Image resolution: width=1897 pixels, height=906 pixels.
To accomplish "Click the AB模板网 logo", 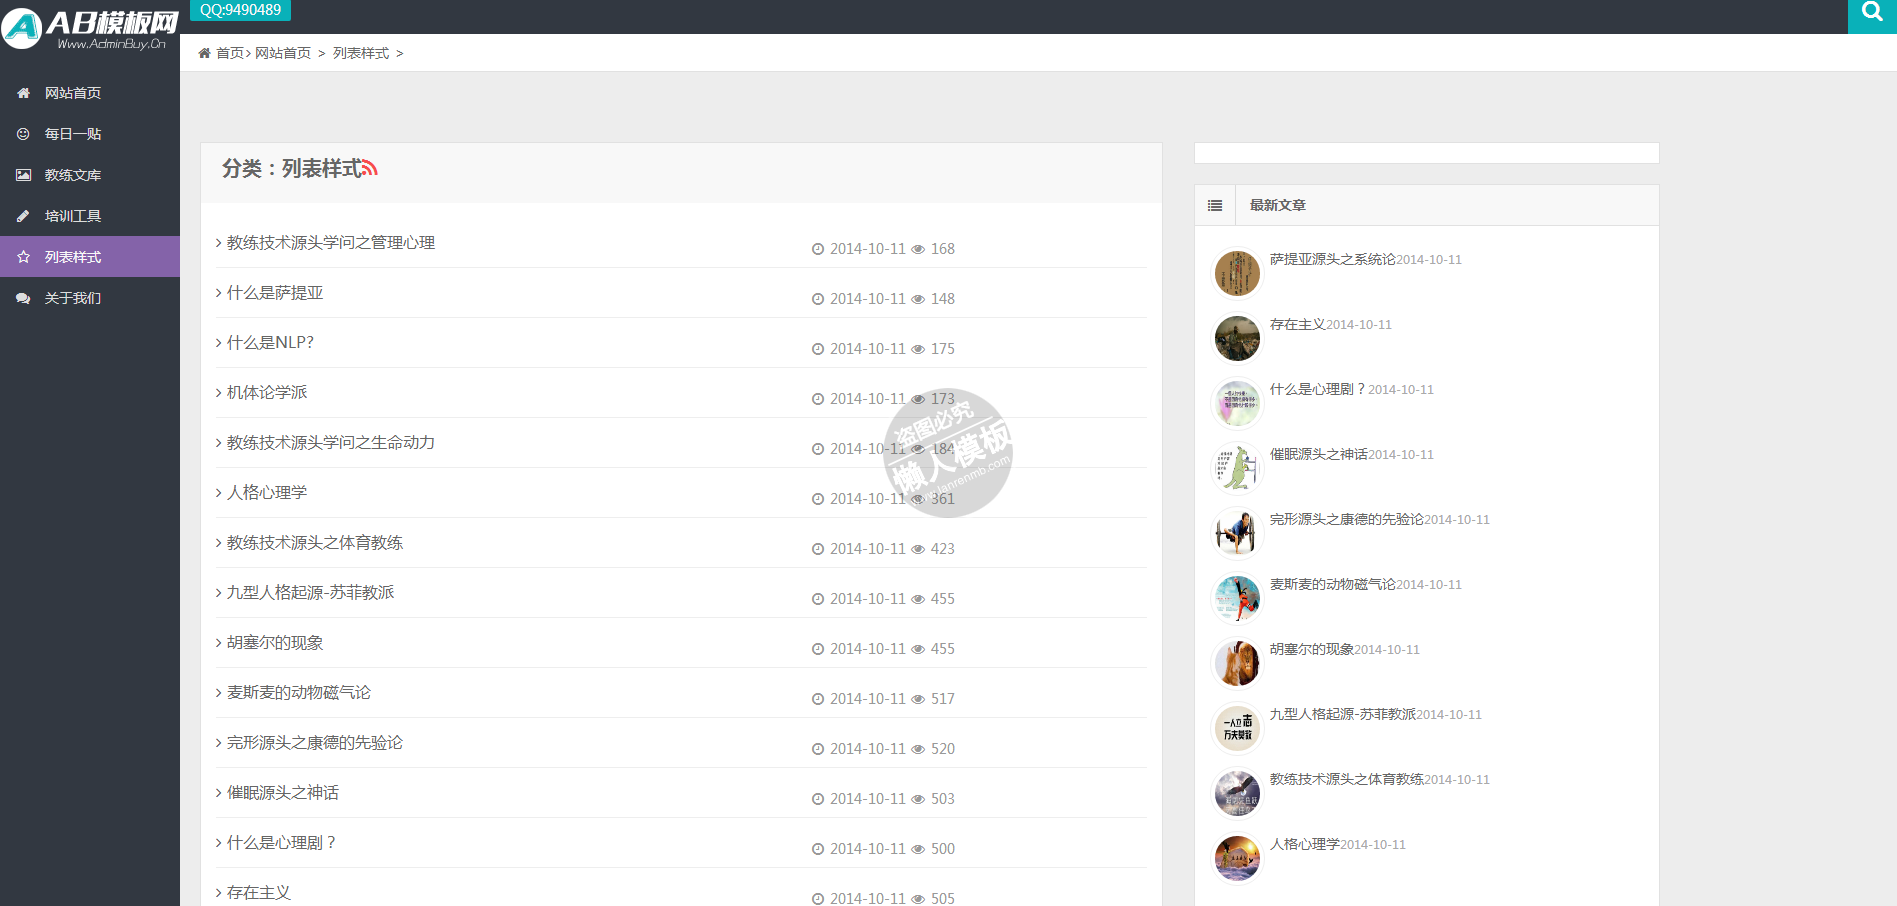I will 90,27.
